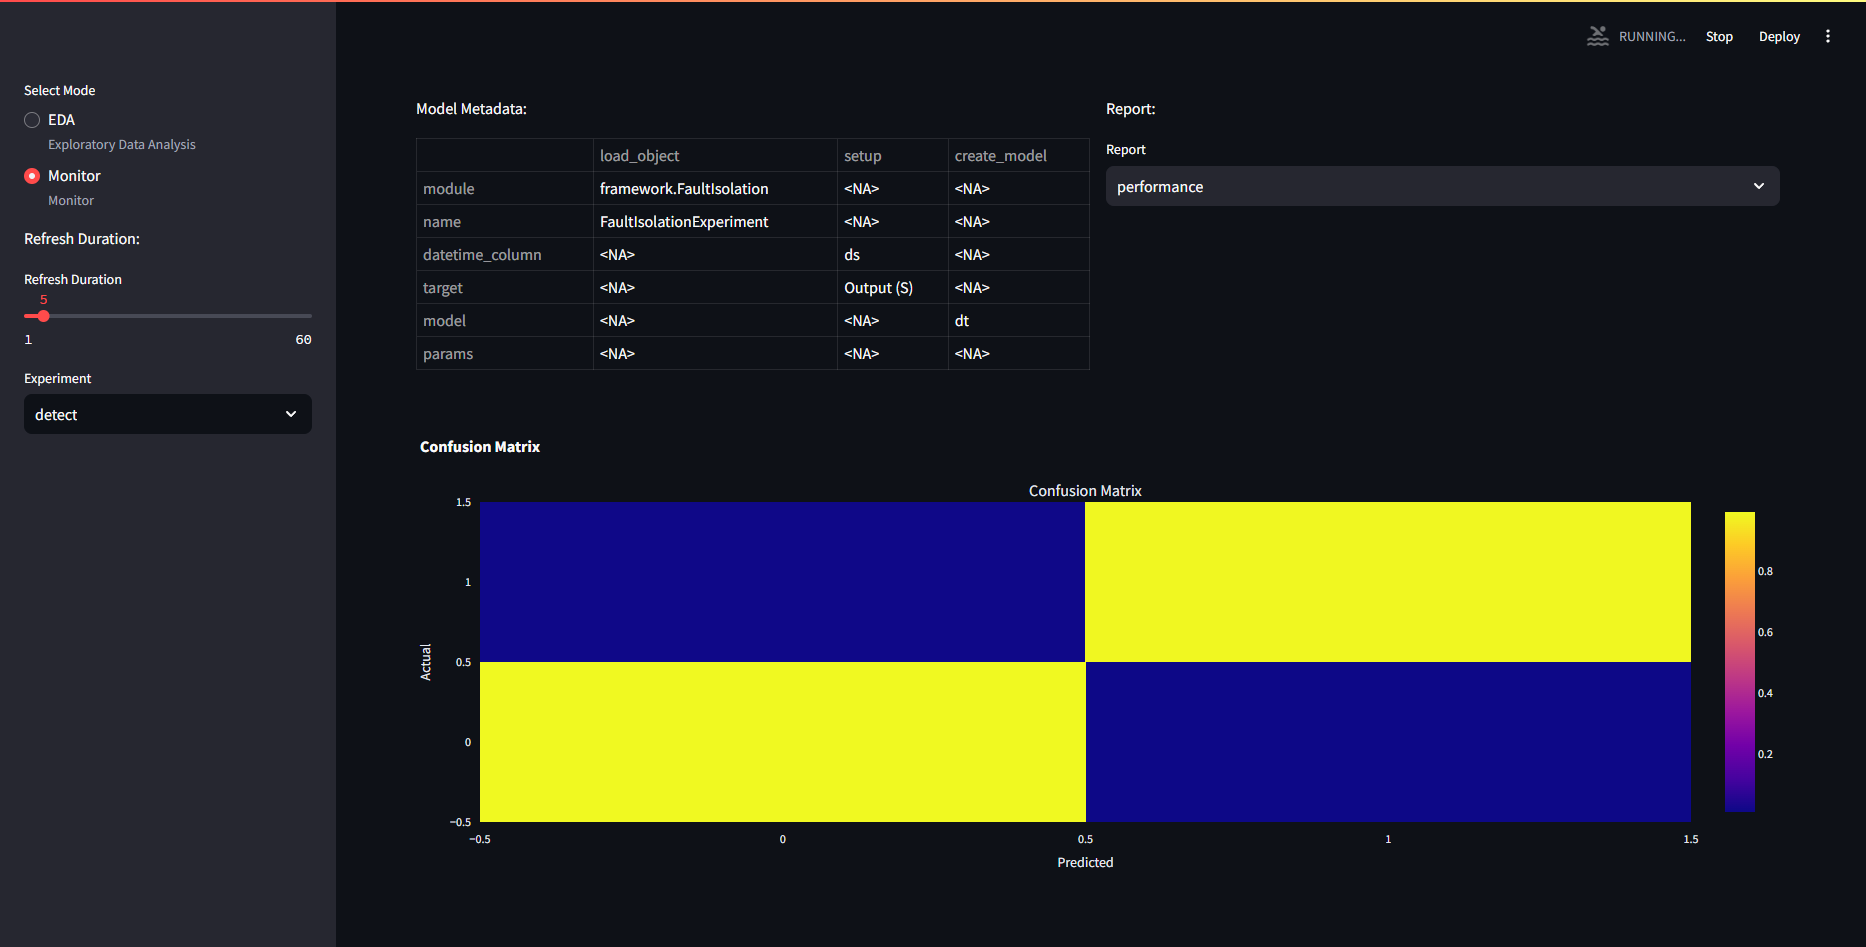
Task: Stop the running script
Action: point(1719,36)
